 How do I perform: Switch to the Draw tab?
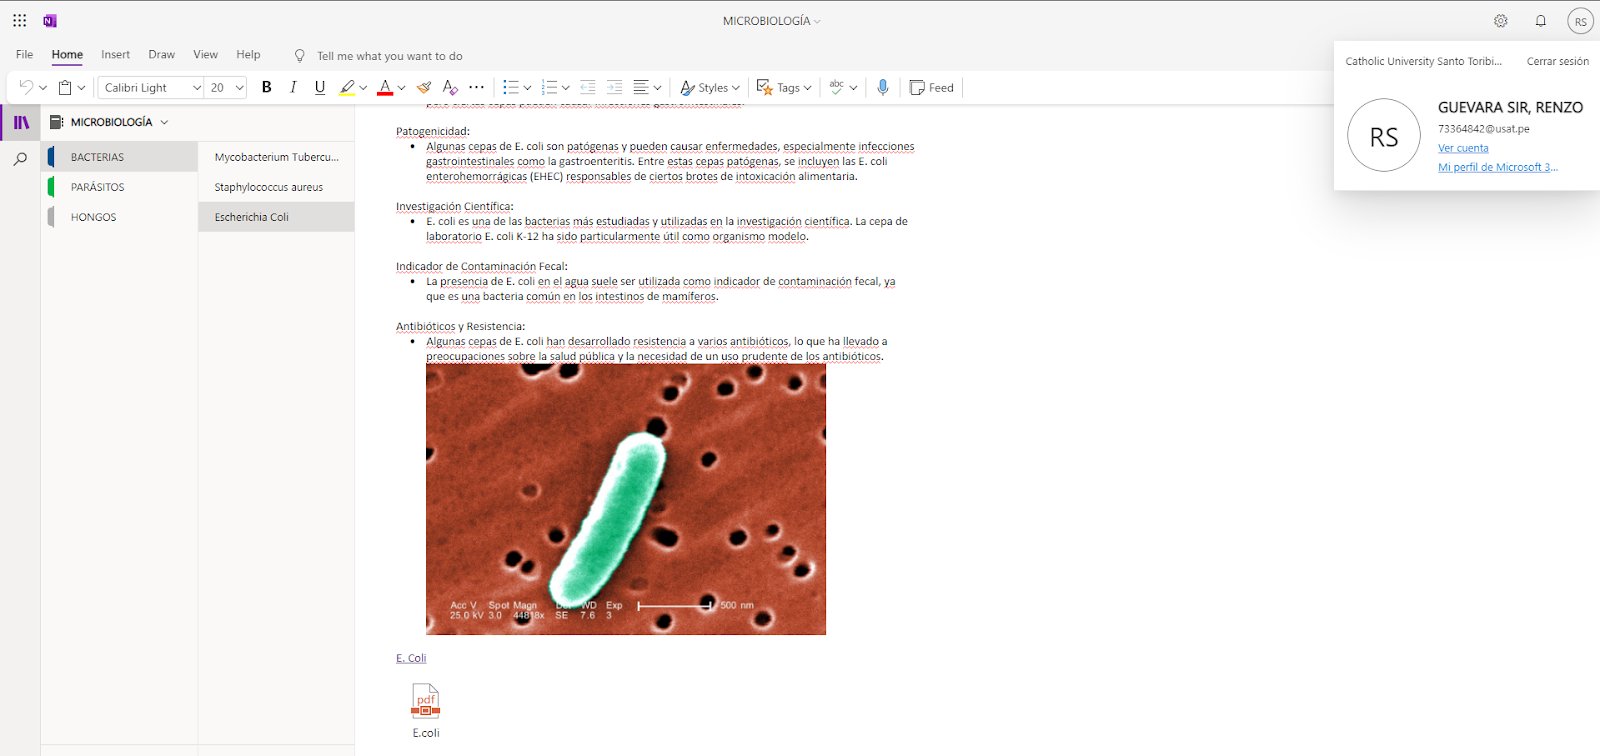click(x=161, y=55)
